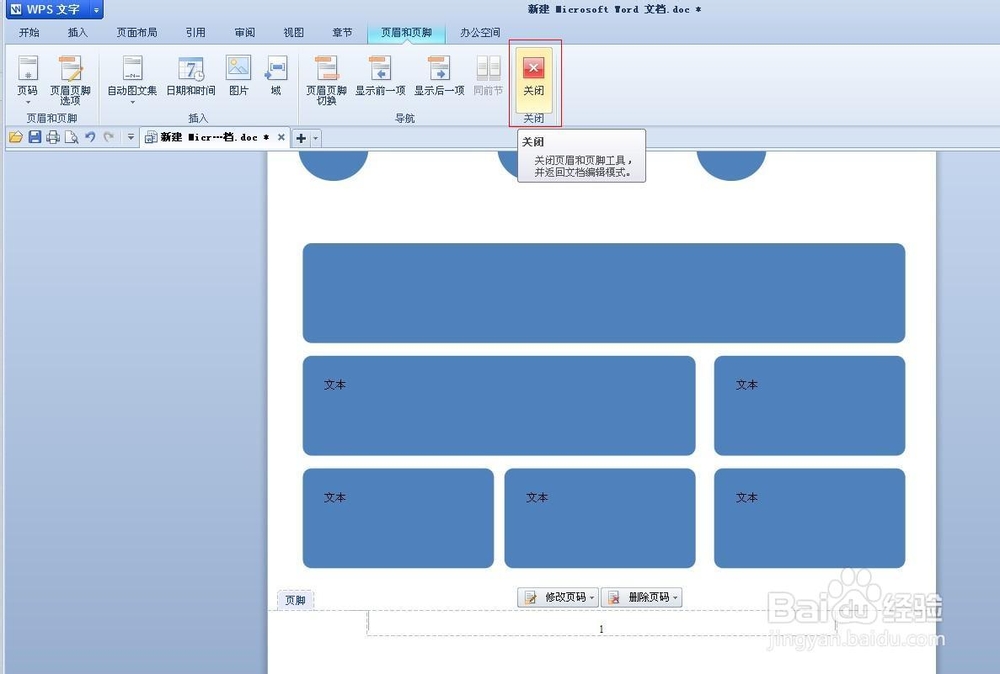Open the 章节 ribbon tab
This screenshot has width=1000, height=674.
click(x=342, y=32)
